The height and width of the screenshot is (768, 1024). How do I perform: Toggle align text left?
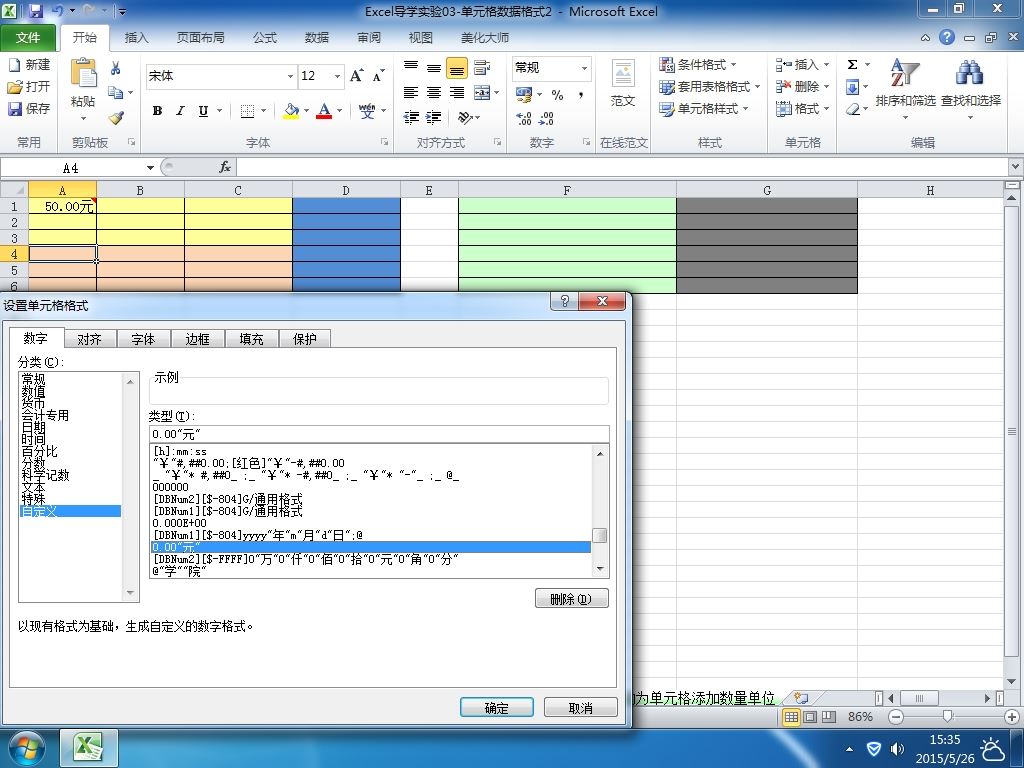pos(411,93)
